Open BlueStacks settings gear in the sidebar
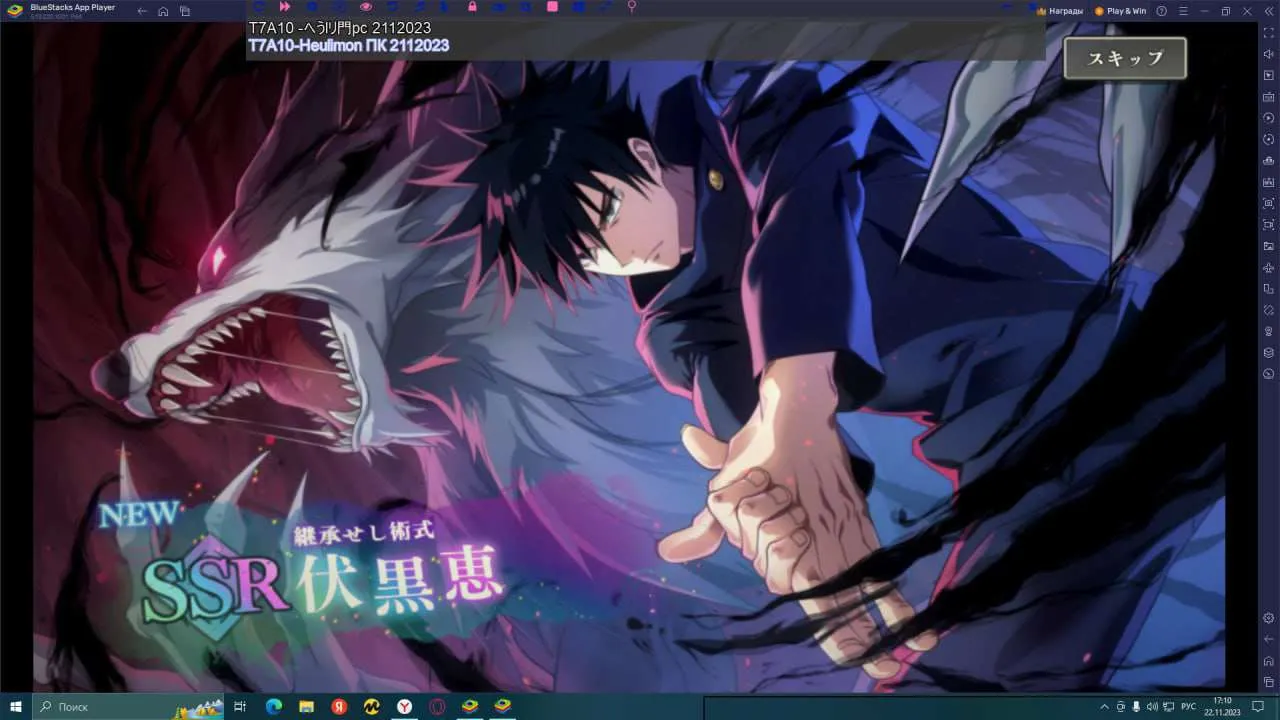 (x=1268, y=618)
